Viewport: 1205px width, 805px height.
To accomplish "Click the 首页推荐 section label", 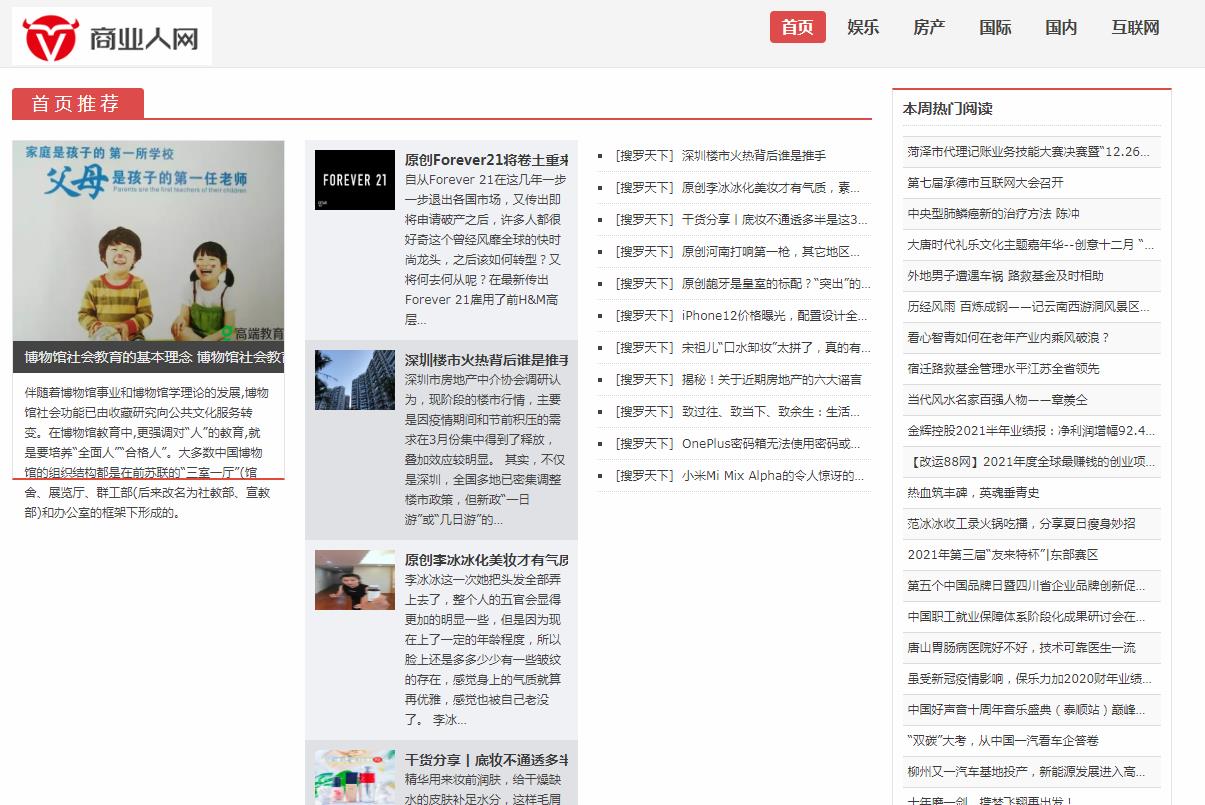I will click(76, 104).
